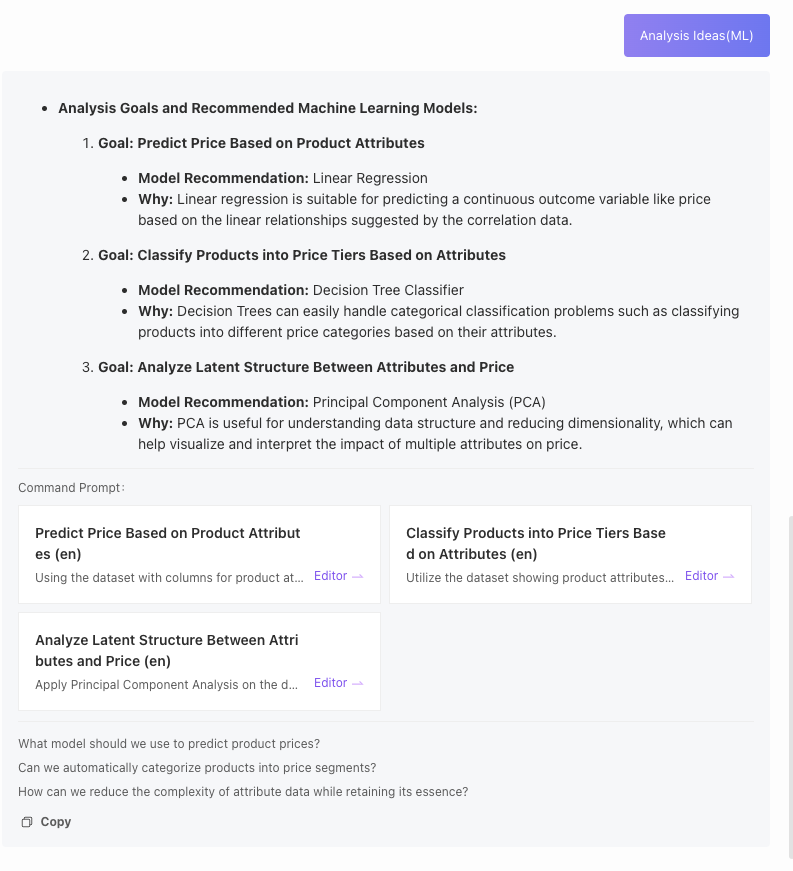Viewport: 793px width, 871px height.
Task: Click the 'Apply Principal Component Analysis' description
Action: 167,685
